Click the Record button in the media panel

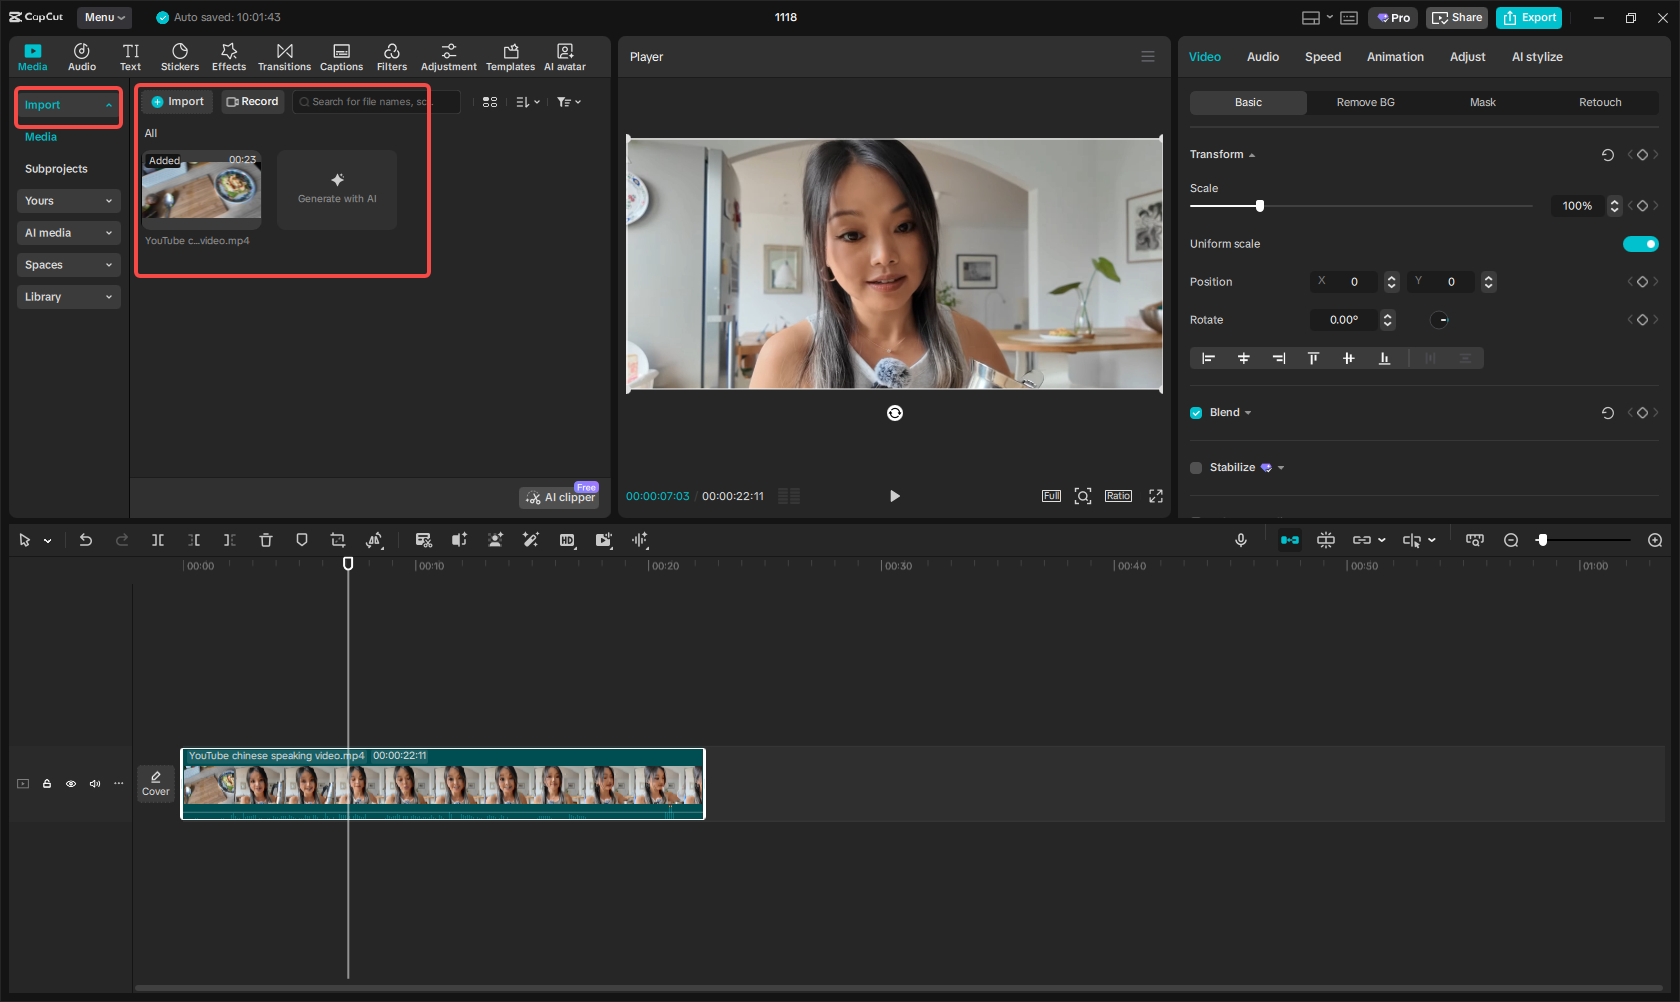(x=253, y=101)
